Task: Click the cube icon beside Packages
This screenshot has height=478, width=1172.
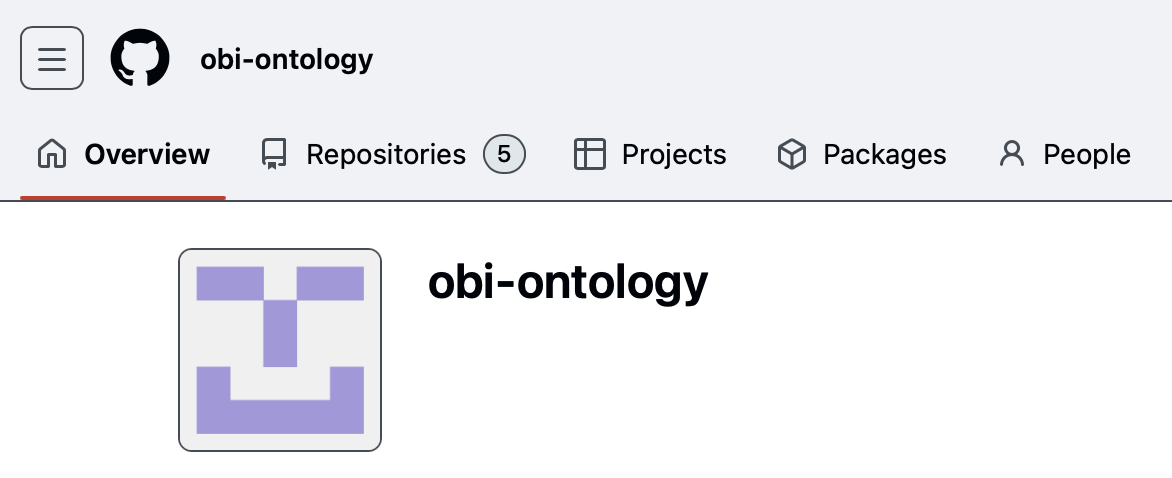Action: (791, 154)
